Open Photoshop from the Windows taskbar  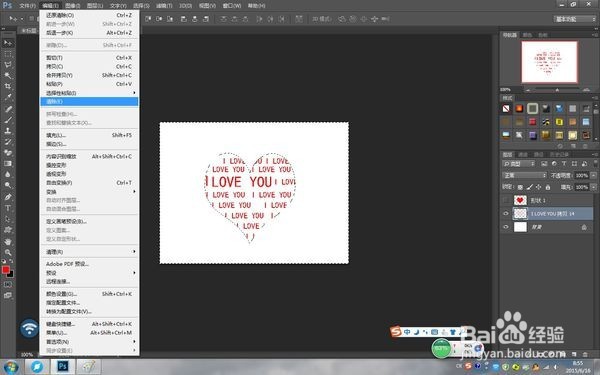pos(63,367)
